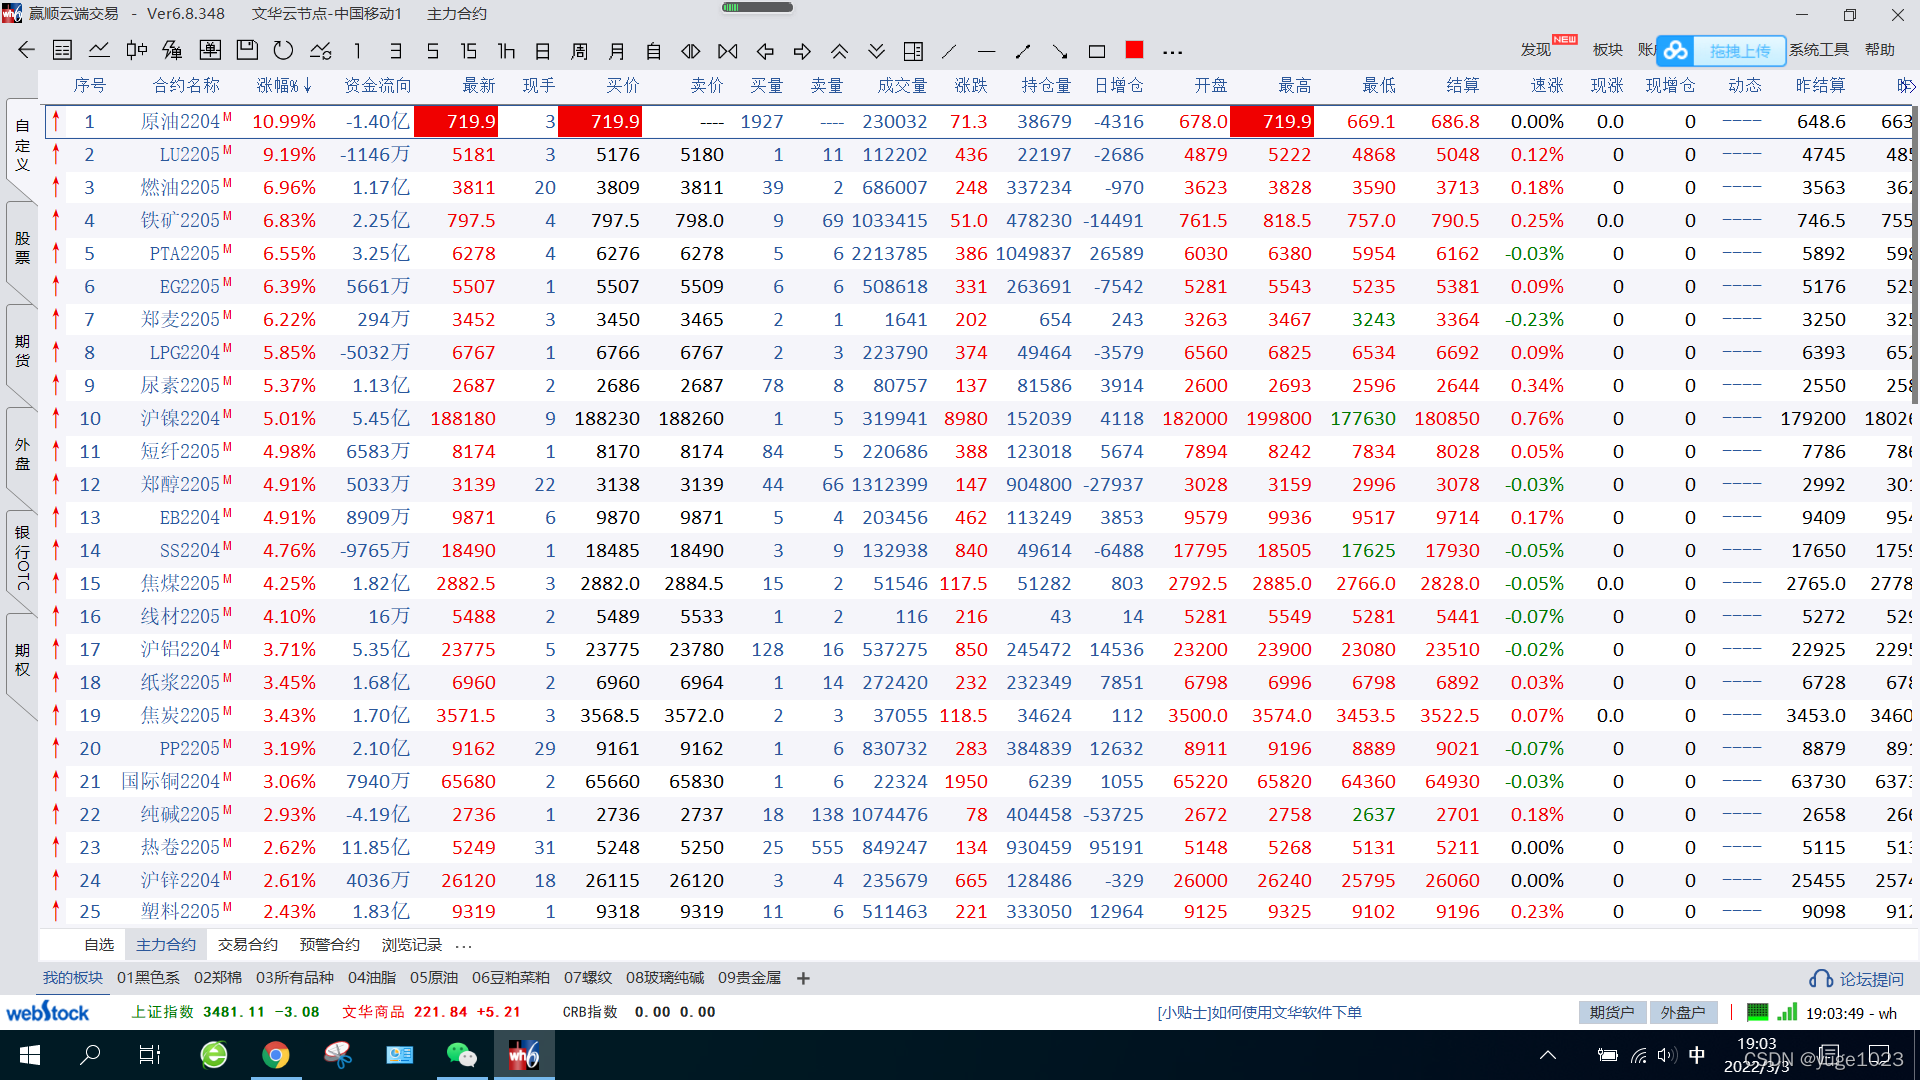Sort by the 成交量 column header
The height and width of the screenshot is (1080, 1920).
(902, 85)
